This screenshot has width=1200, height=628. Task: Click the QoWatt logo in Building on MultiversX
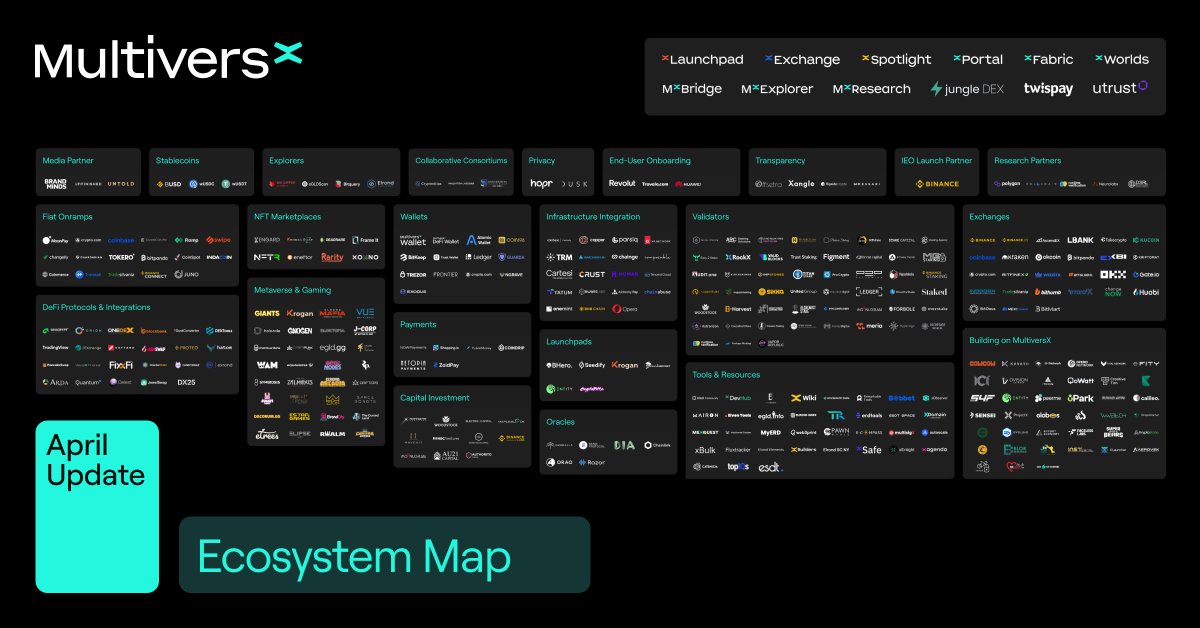pyautogui.click(x=1080, y=381)
